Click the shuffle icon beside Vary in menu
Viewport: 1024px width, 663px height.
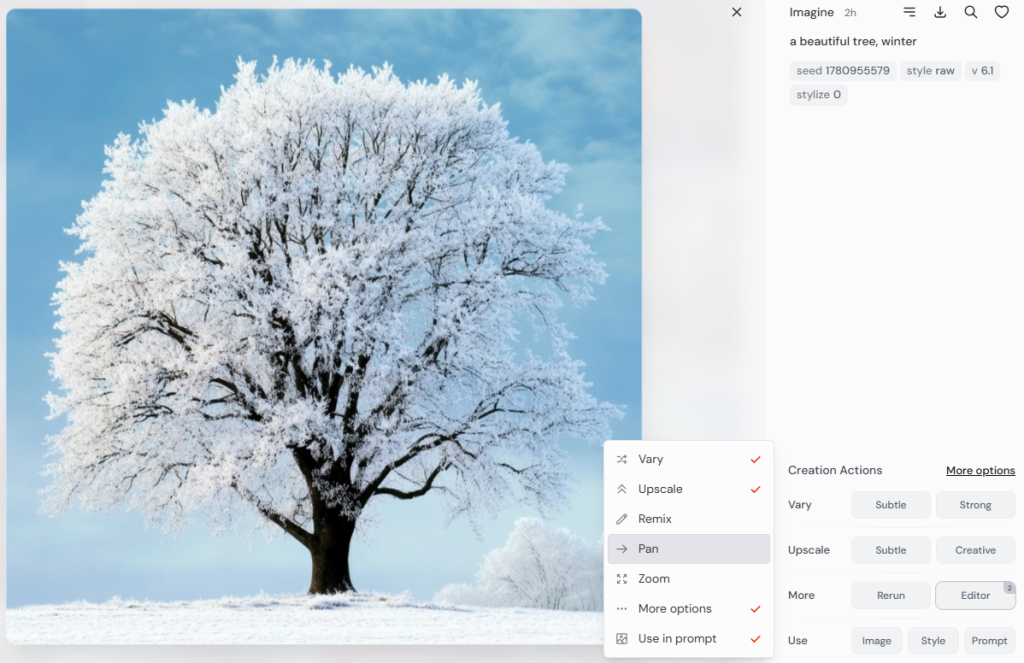(x=622, y=459)
